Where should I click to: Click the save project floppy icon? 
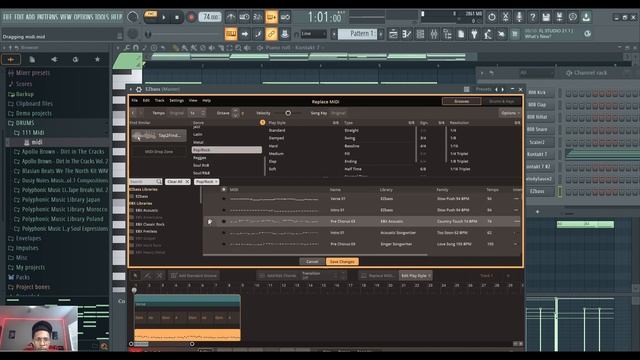click(x=546, y=17)
